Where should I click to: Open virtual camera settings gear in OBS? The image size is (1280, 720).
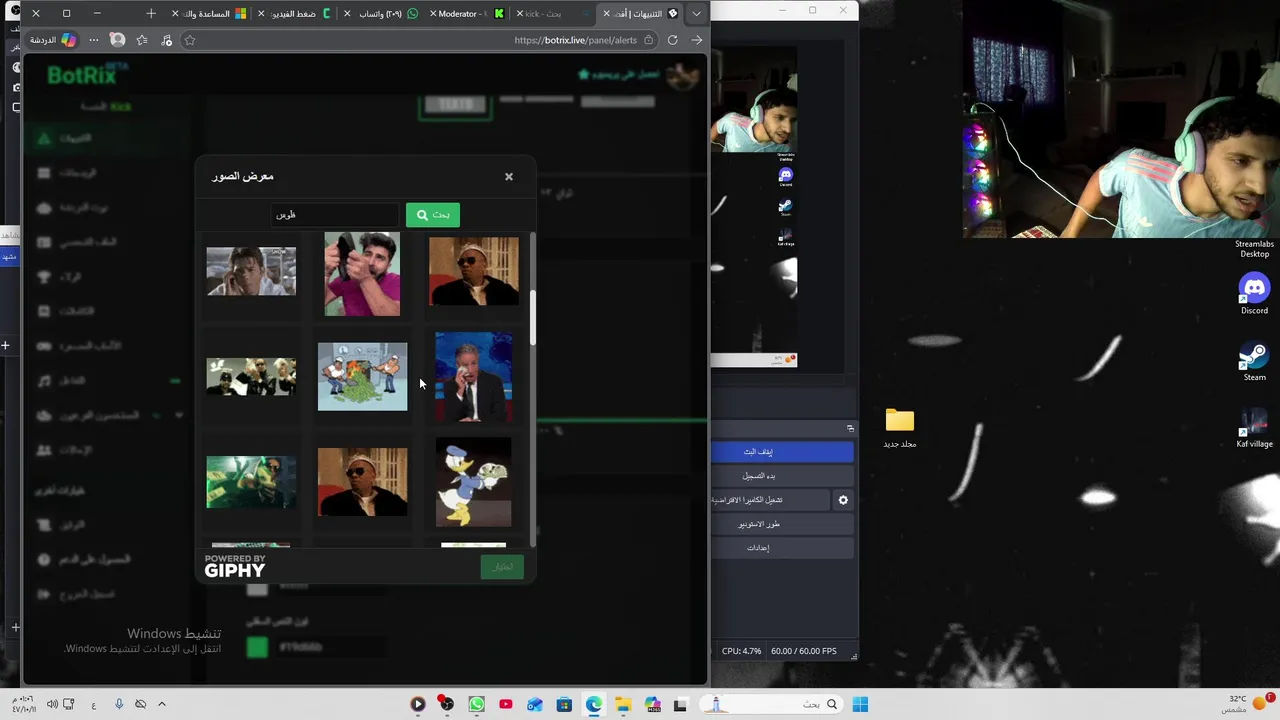(843, 500)
